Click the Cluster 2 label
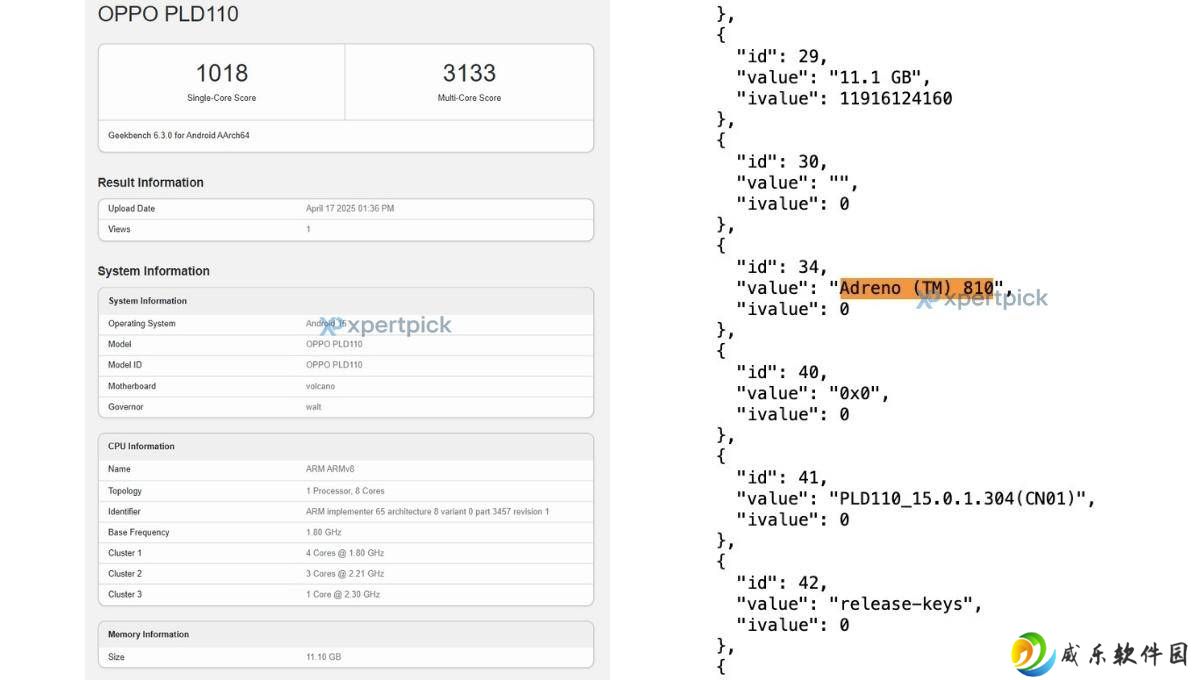 pyautogui.click(x=125, y=574)
